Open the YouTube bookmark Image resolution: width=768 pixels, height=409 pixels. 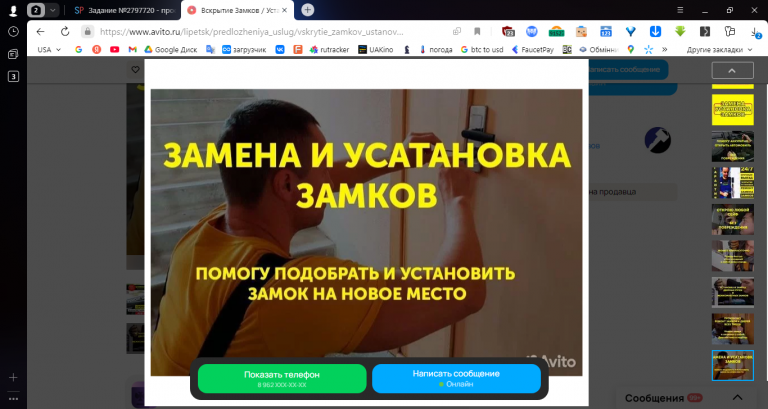click(115, 49)
